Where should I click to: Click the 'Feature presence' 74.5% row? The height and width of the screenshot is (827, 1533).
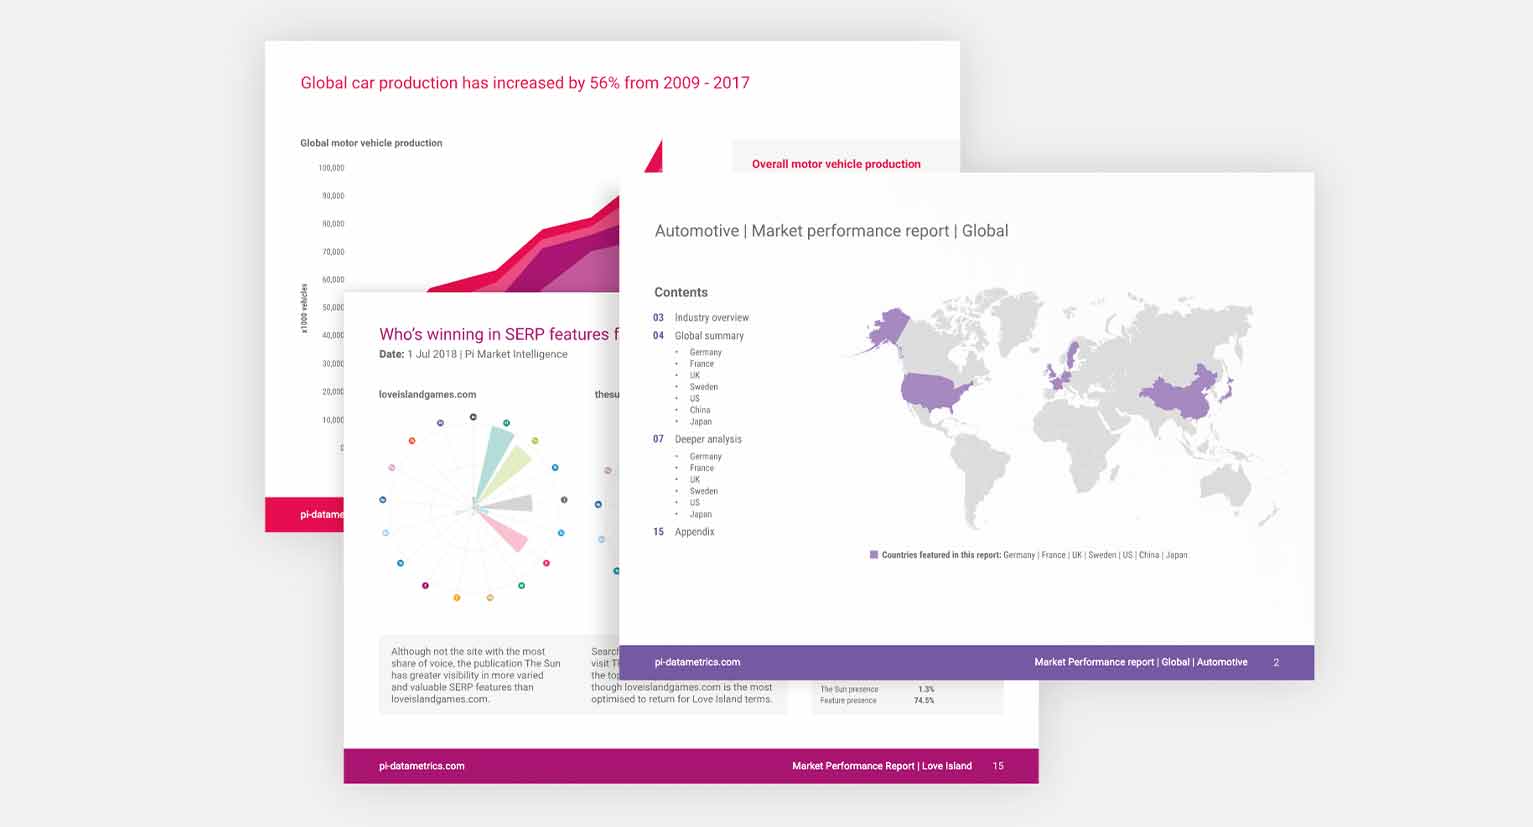(877, 701)
